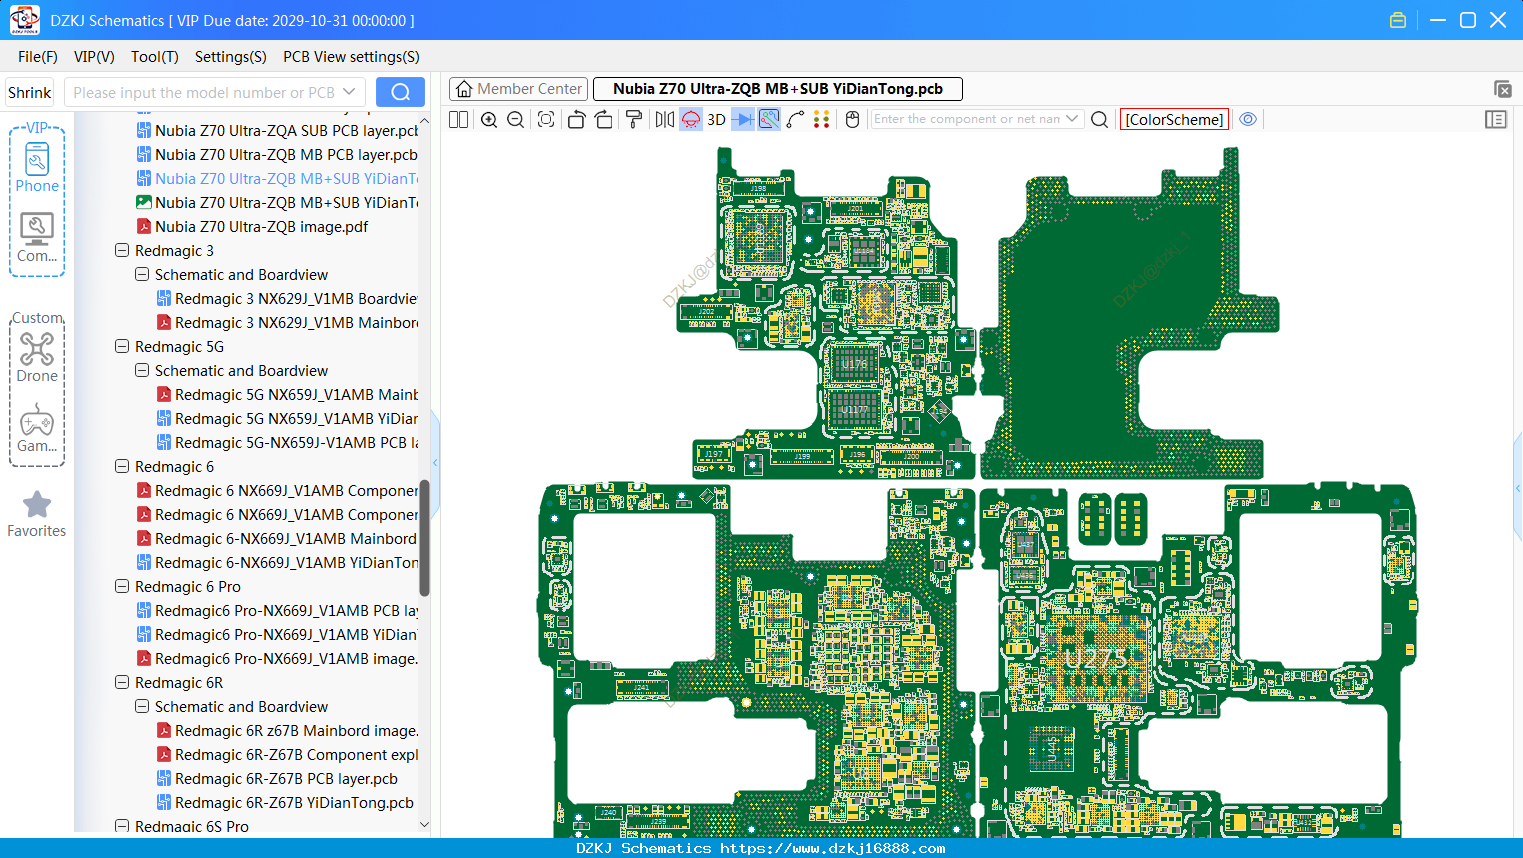Screen dimensions: 1523x858
Task: Collapse Redmagic 3's Schematic and Boardview node
Action: 142,274
